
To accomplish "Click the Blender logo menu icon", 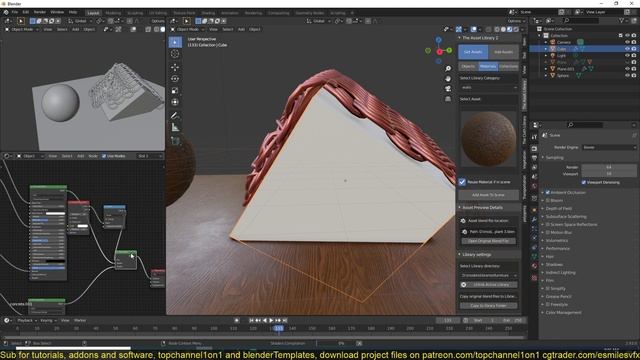I will 6,12.
